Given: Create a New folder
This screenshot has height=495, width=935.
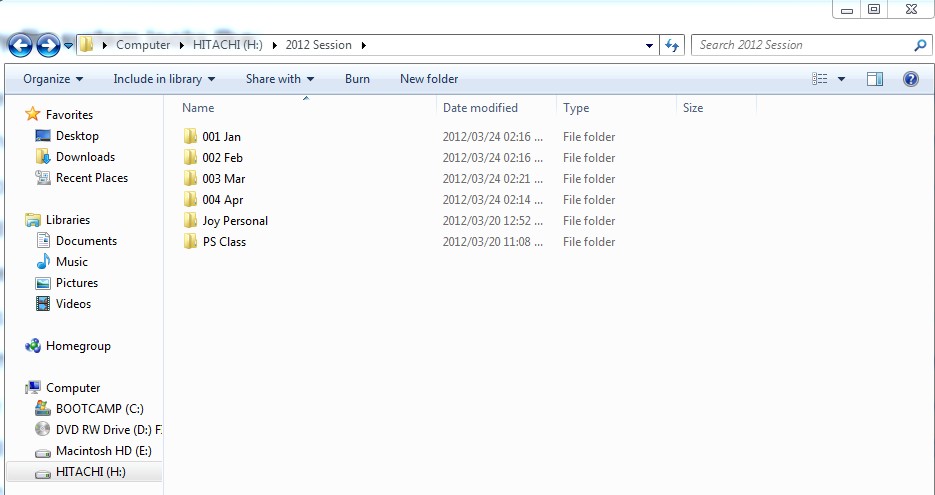Looking at the screenshot, I should (429, 79).
